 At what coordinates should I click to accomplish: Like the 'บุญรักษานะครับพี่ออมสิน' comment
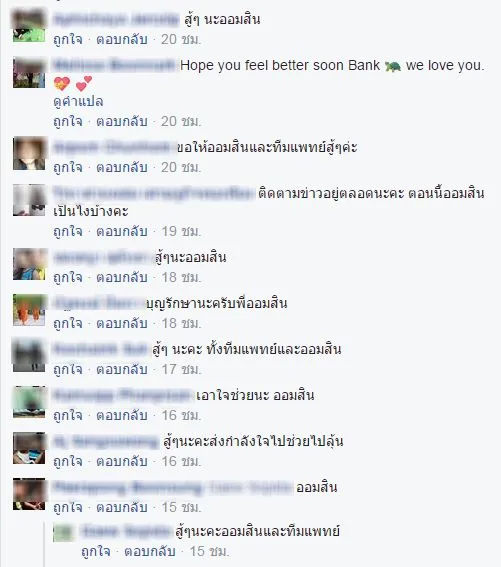pos(68,323)
